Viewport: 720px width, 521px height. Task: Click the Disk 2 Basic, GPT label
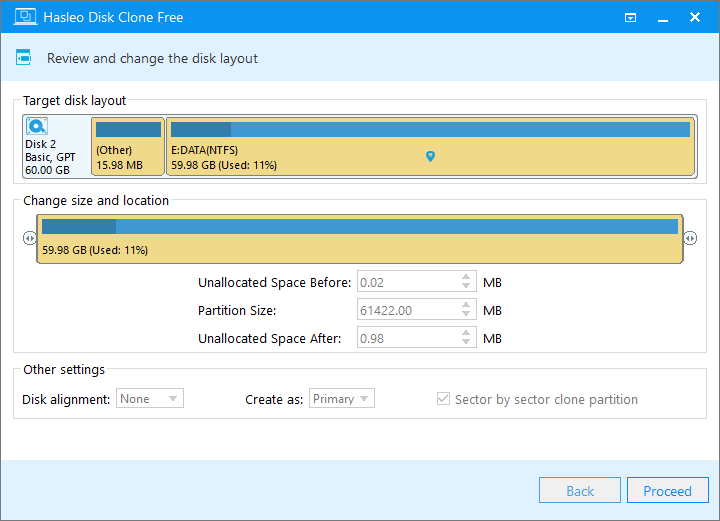pyautogui.click(x=50, y=157)
